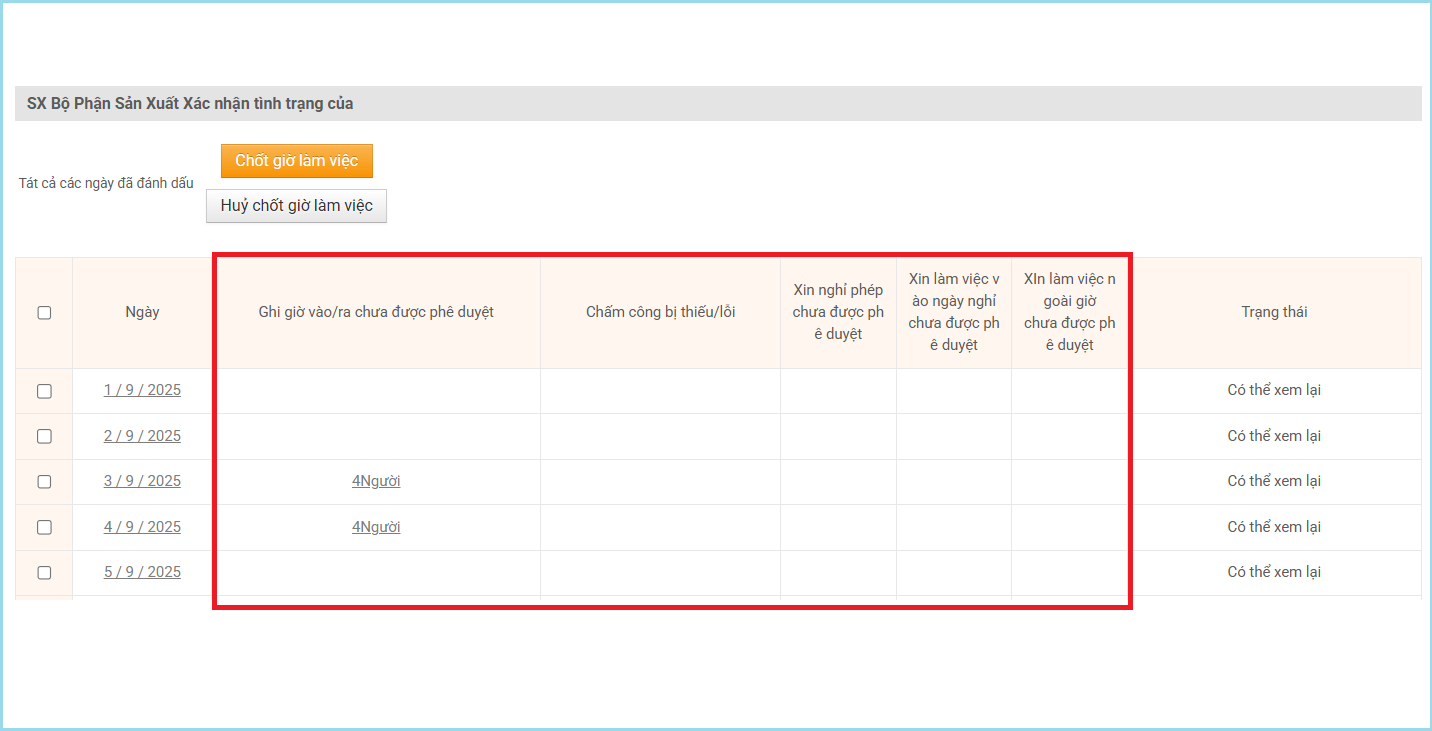Viewport: 1432px width, 731px height.
Task: Click the Ghi giờ vào/ra chưa được phê duyệt header
Action: [x=376, y=312]
